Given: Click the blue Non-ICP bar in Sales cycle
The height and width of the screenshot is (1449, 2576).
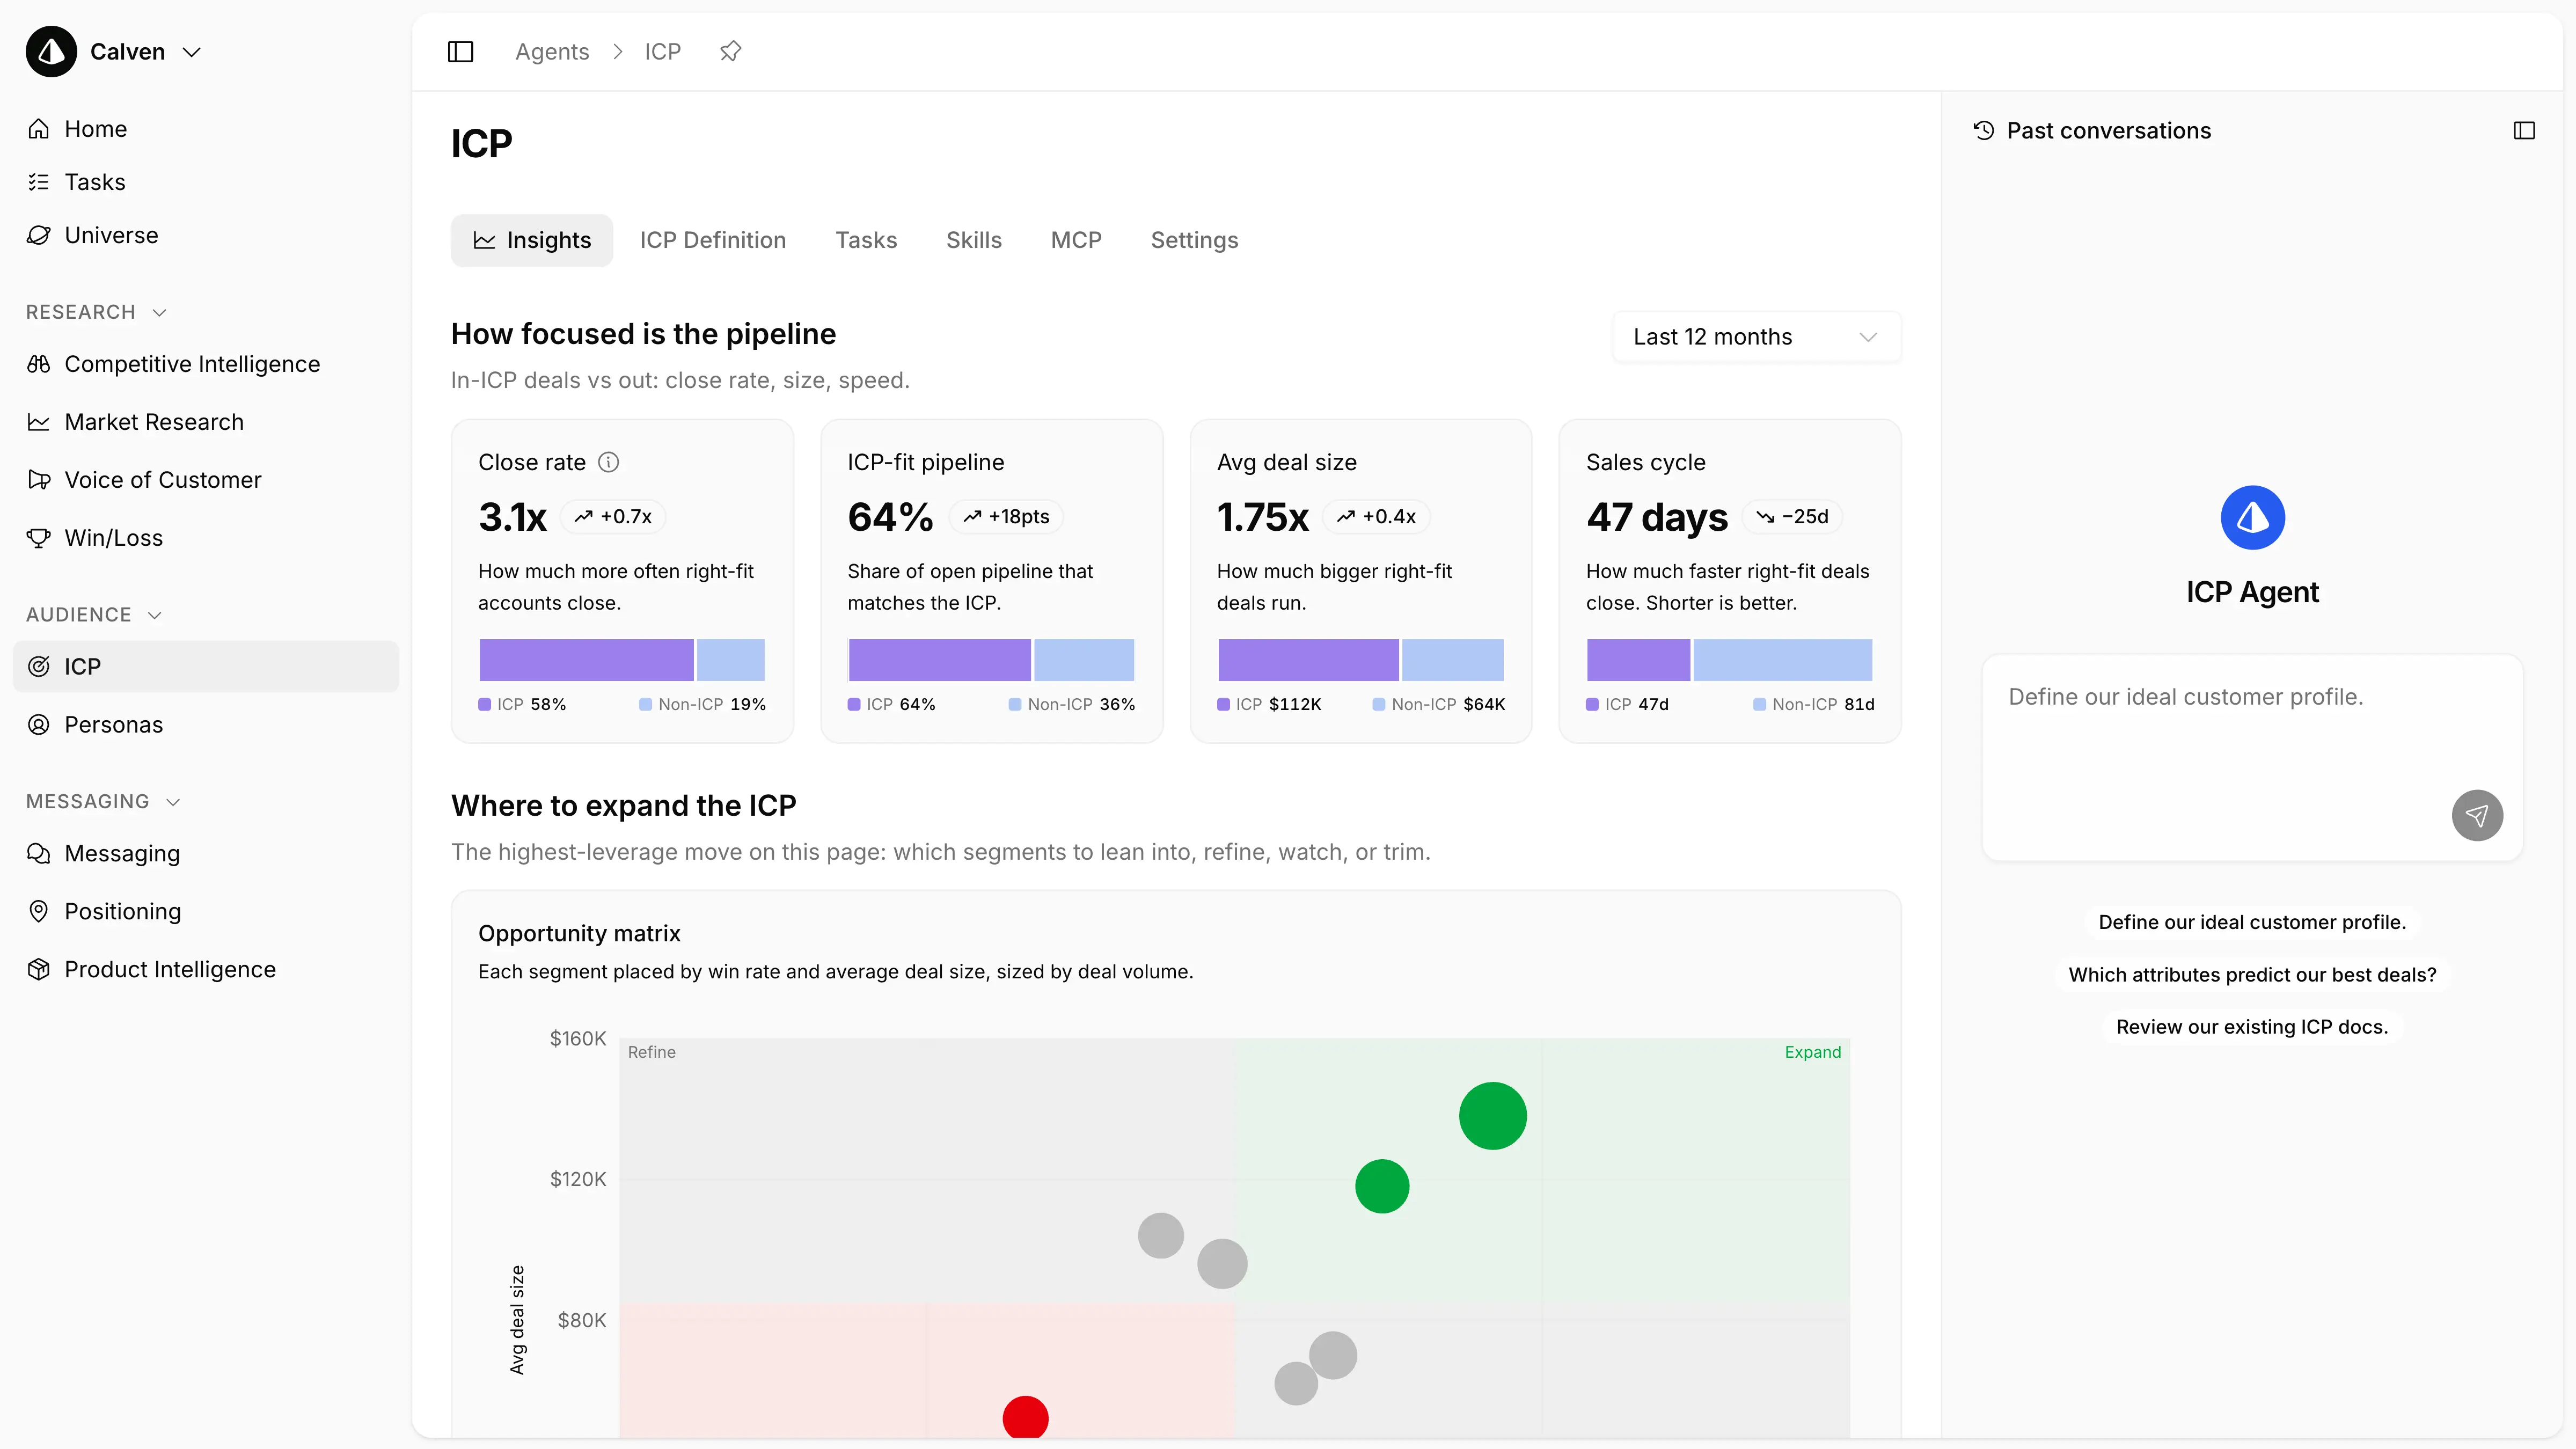Looking at the screenshot, I should 1783,660.
